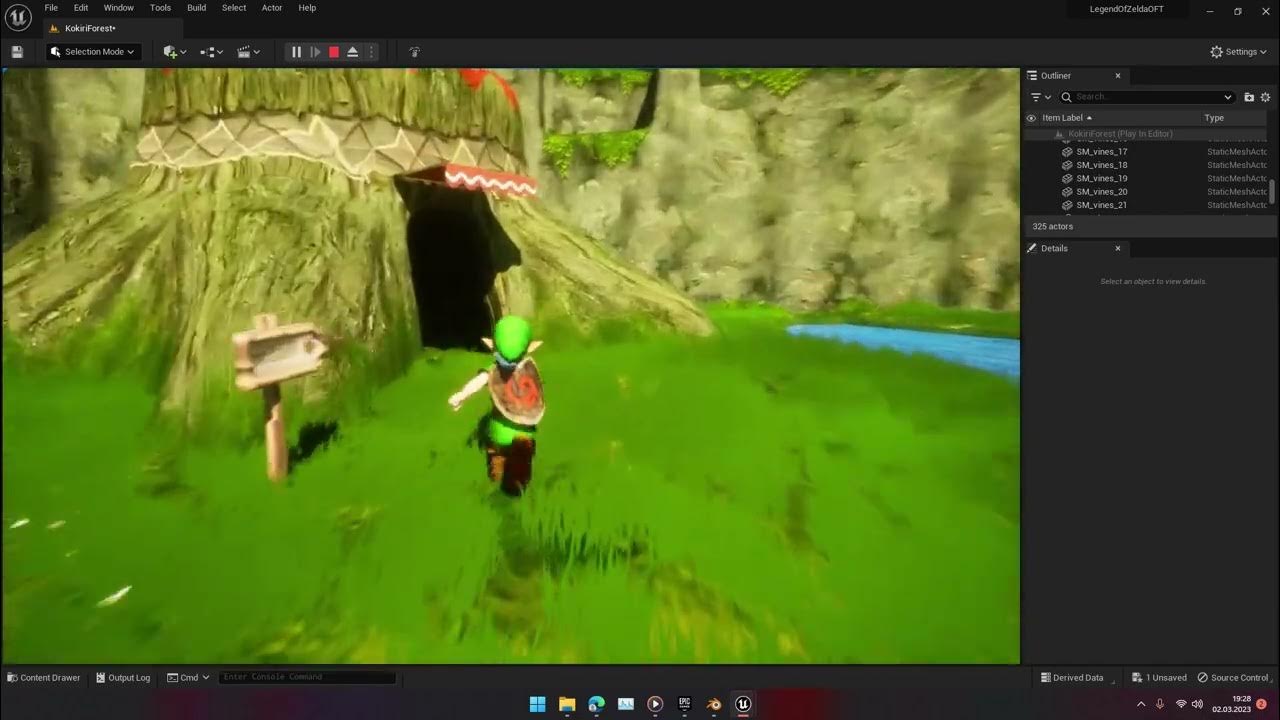The height and width of the screenshot is (720, 1280).
Task: Open the Build menu
Action: 196,8
